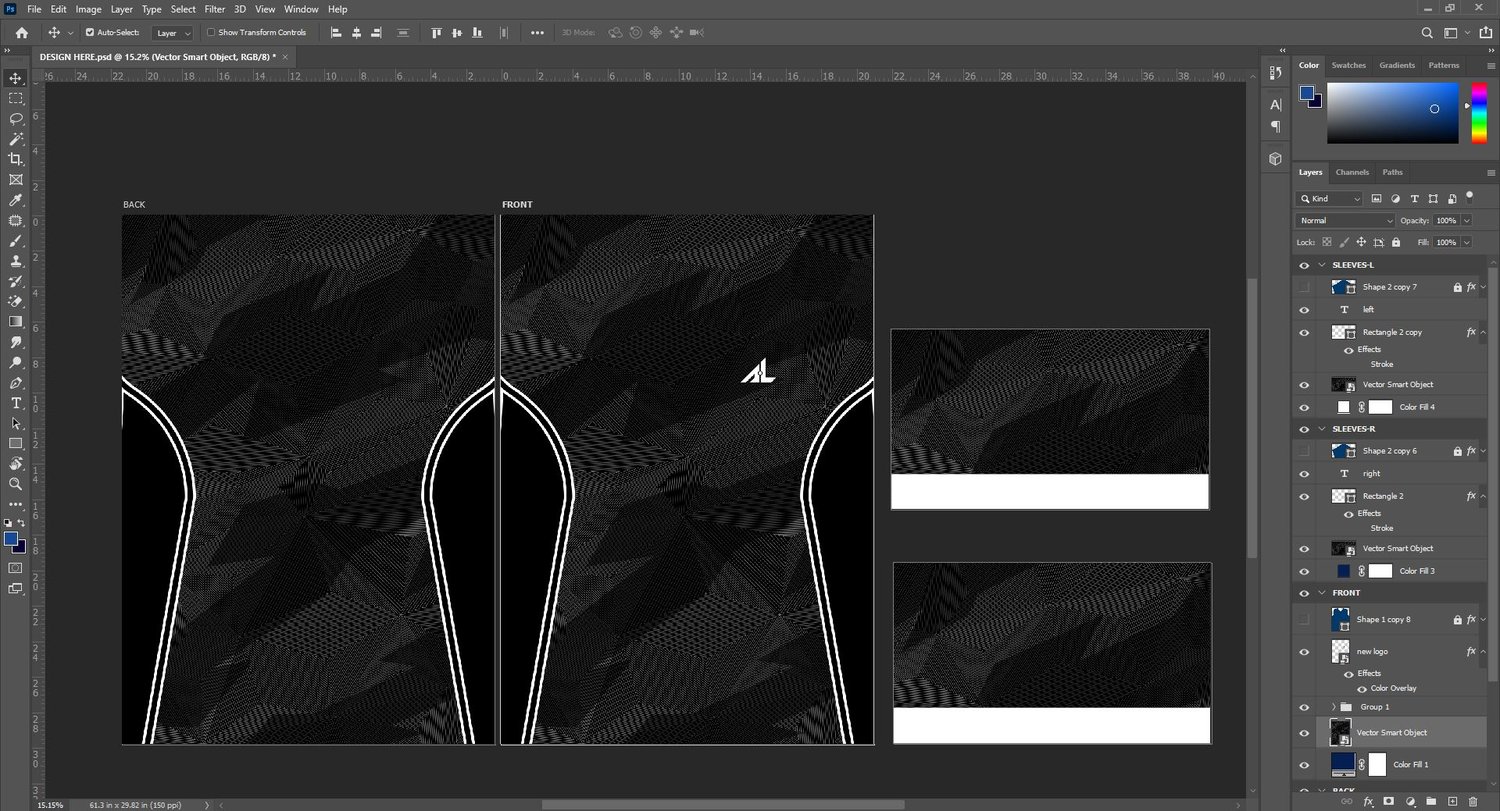Select the Pen tool
Image resolution: width=1500 pixels, height=811 pixels.
pyautogui.click(x=16, y=383)
